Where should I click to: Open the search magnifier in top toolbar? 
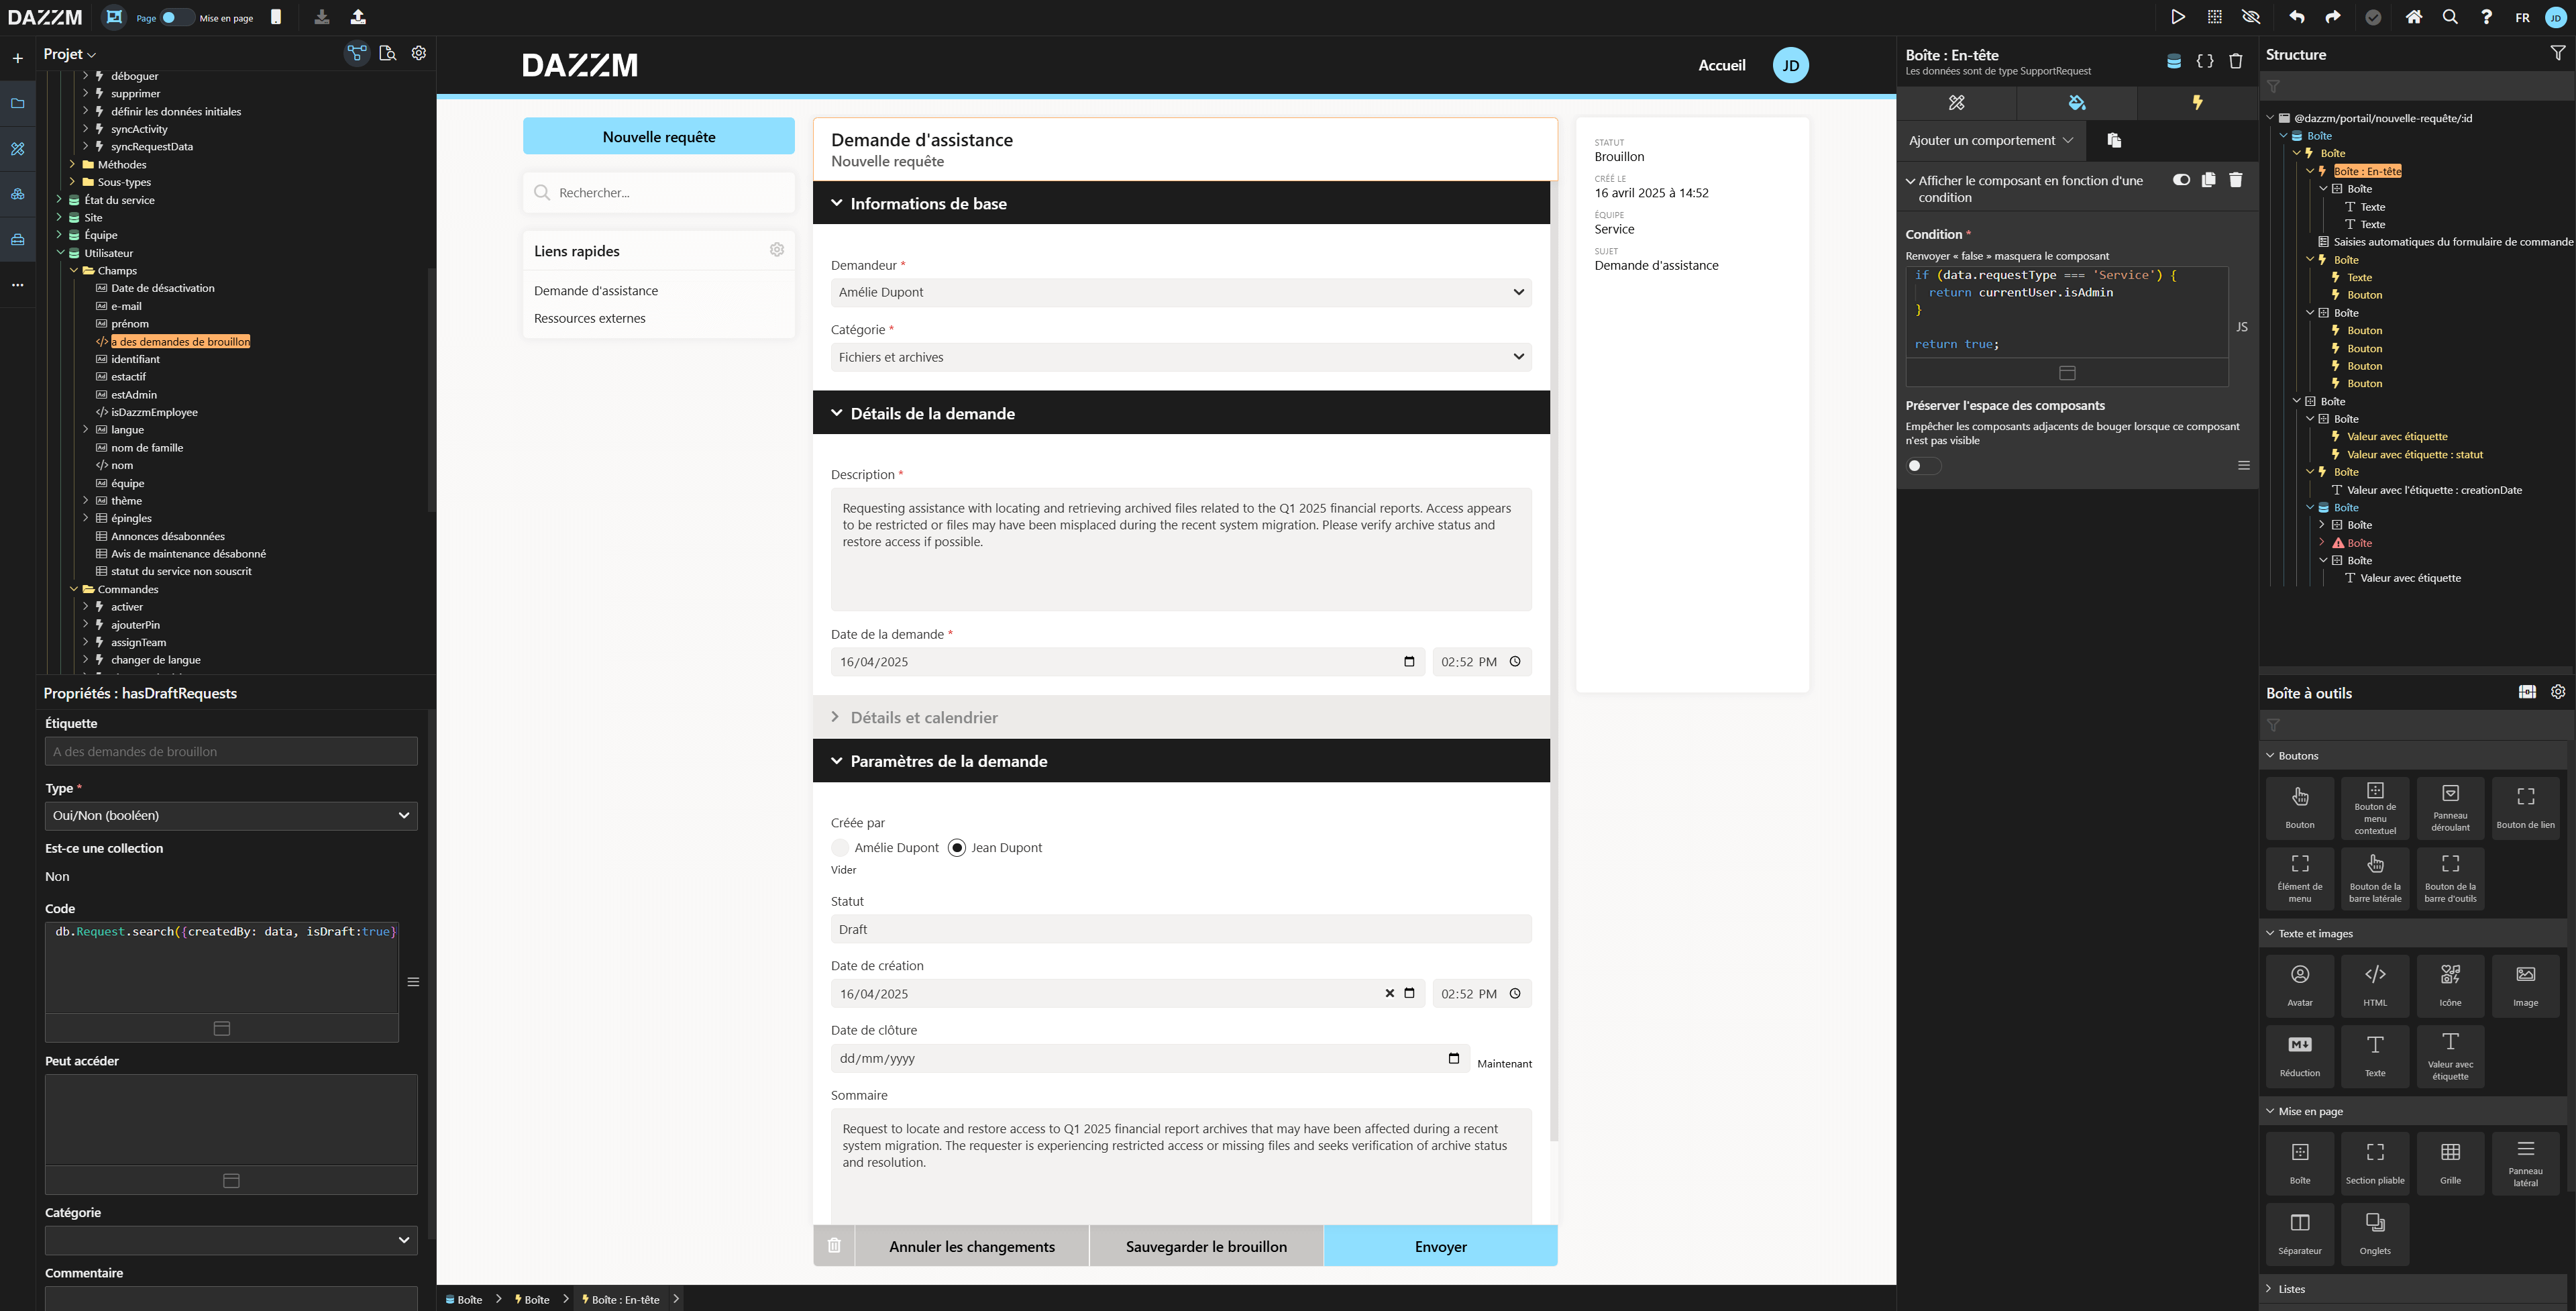[2450, 17]
